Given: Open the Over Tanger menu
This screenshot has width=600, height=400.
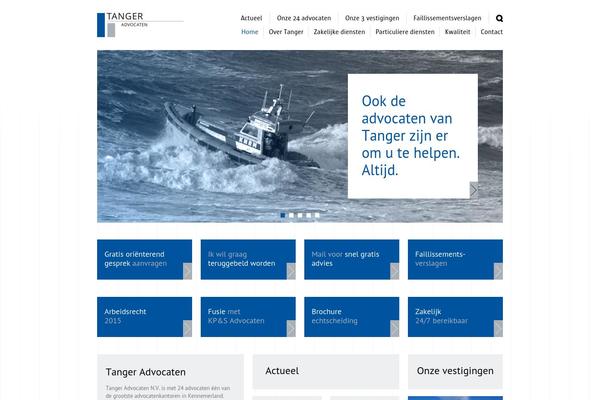Looking at the screenshot, I should click(x=286, y=32).
